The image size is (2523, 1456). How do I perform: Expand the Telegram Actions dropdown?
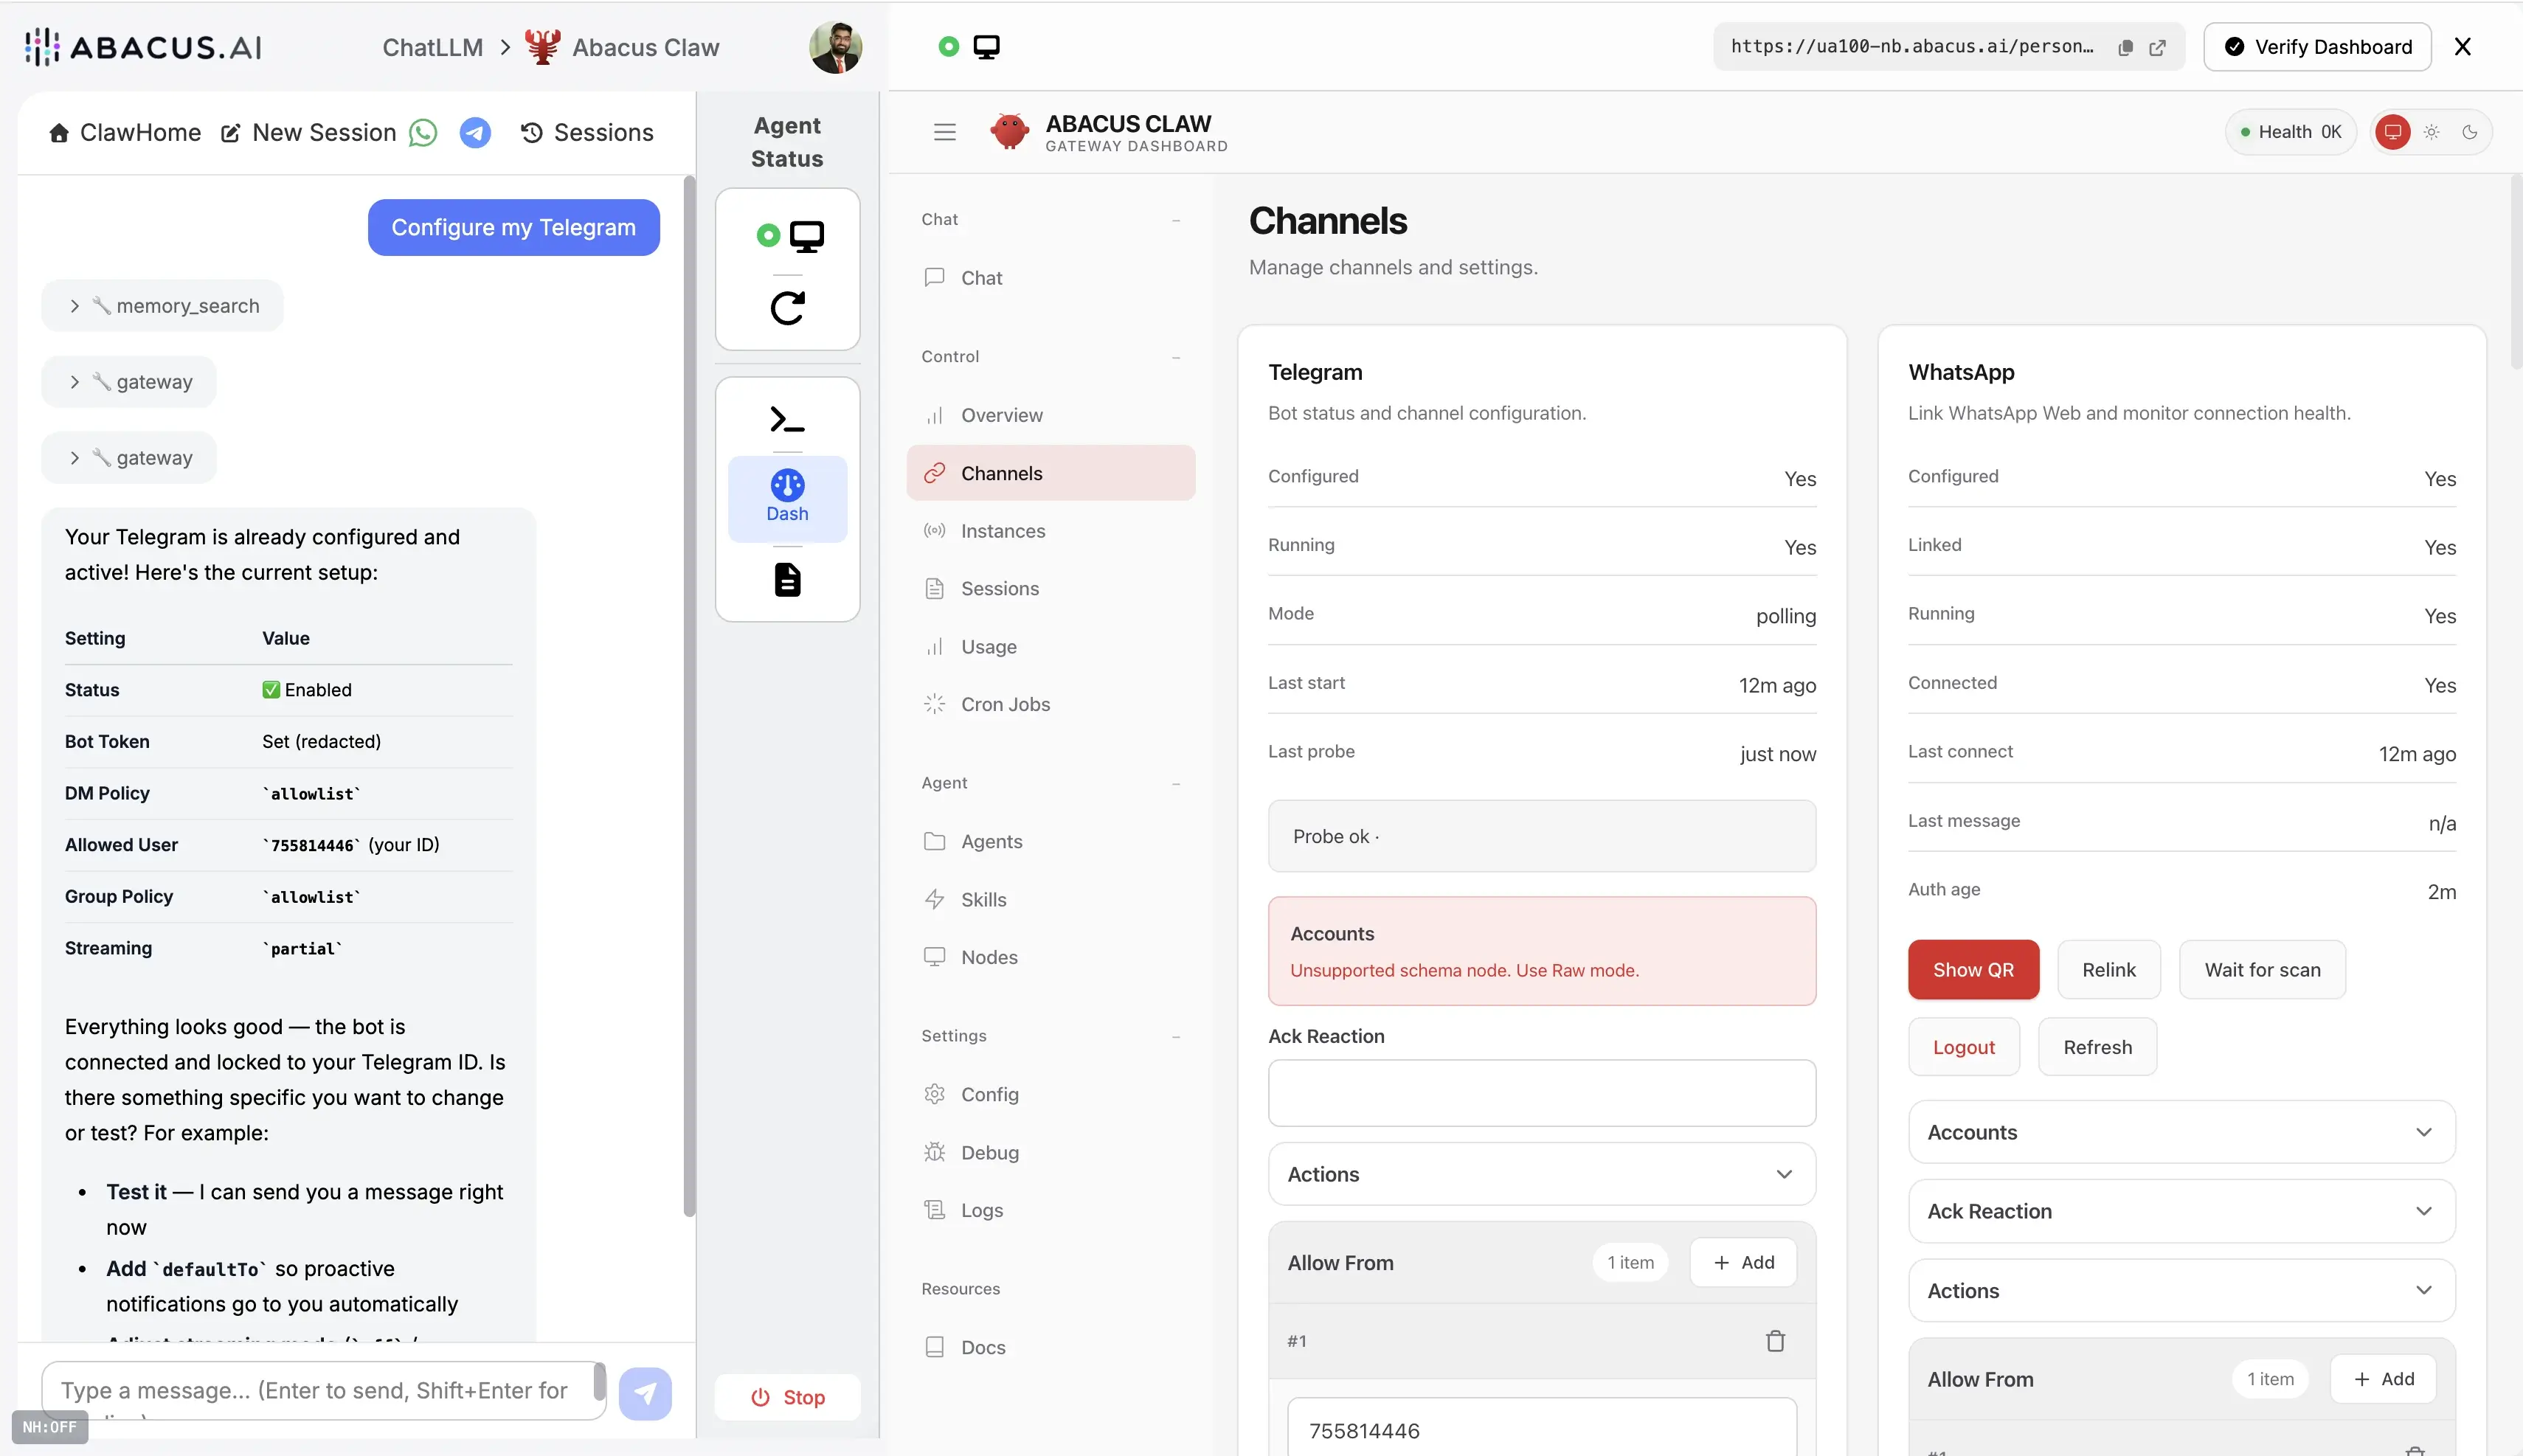point(1541,1174)
